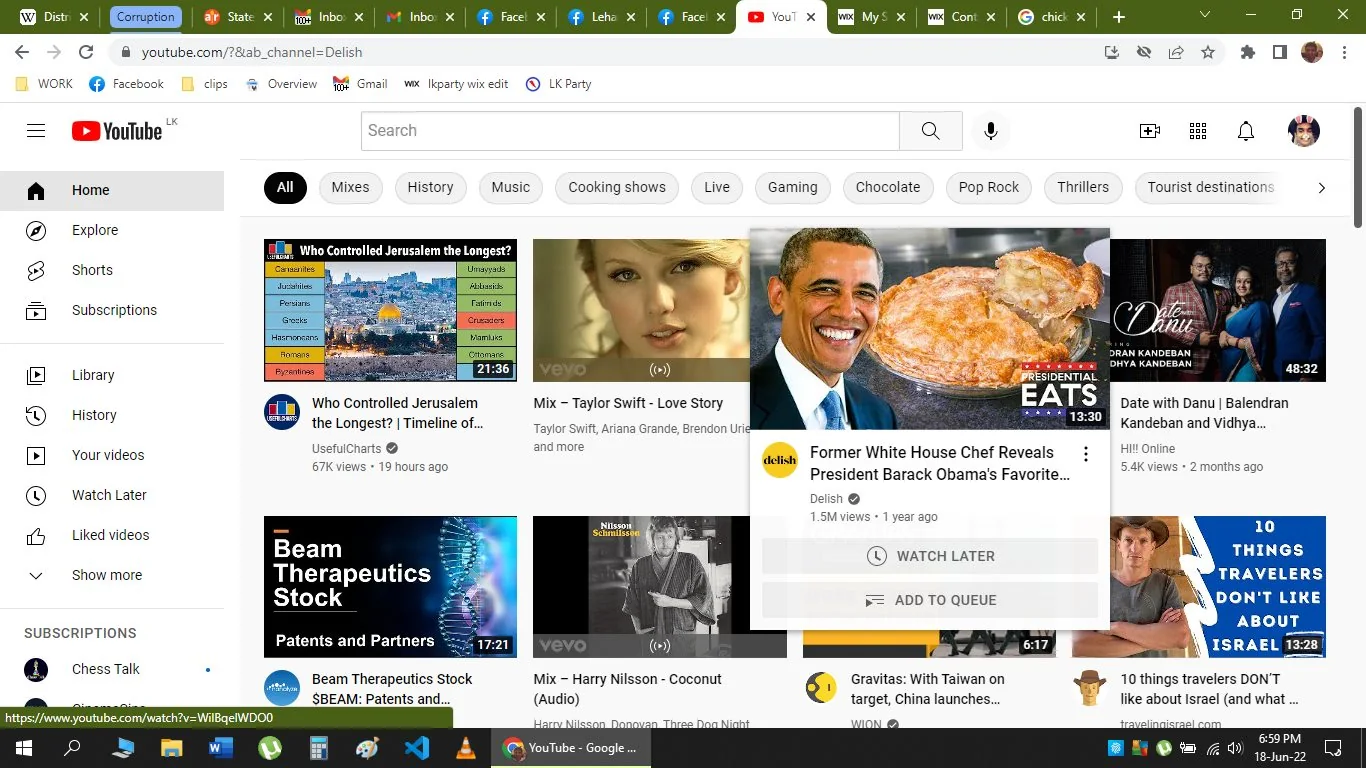Image resolution: width=1366 pixels, height=768 pixels.
Task: Open the tab search dropdown chevron
Action: (1205, 15)
